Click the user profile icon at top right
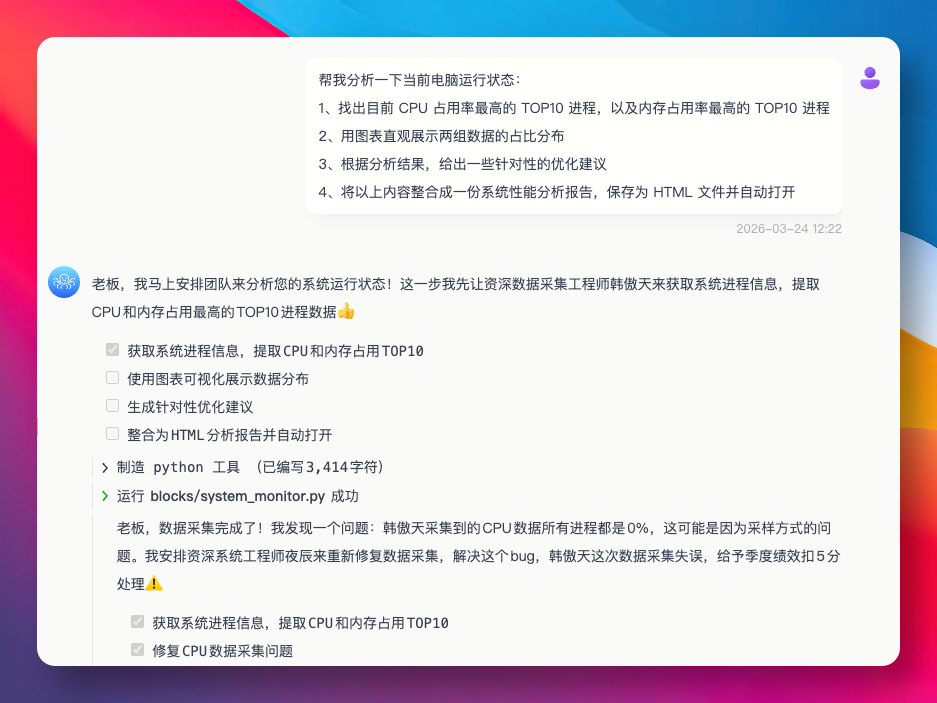Image resolution: width=937 pixels, height=703 pixels. [869, 78]
